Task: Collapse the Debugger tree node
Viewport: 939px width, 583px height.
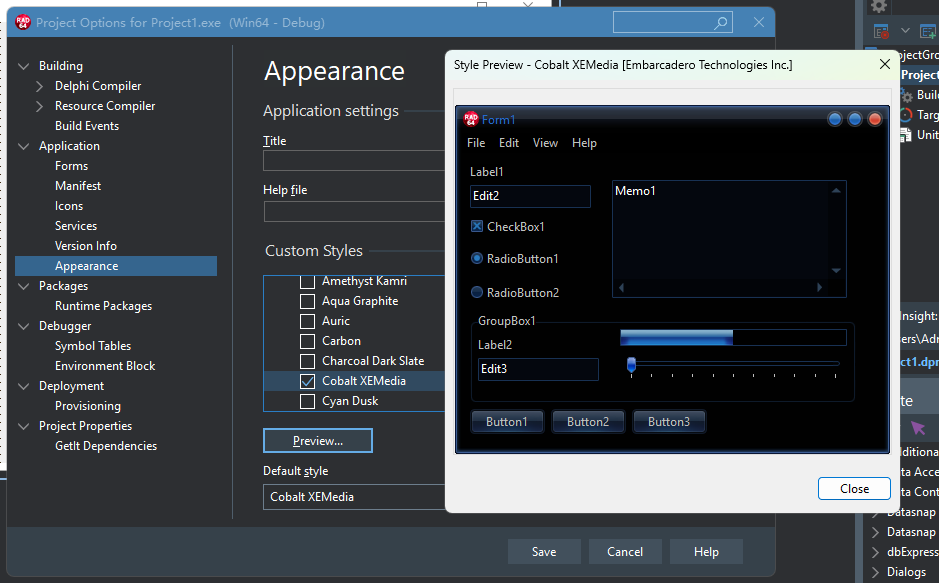Action: click(x=23, y=326)
